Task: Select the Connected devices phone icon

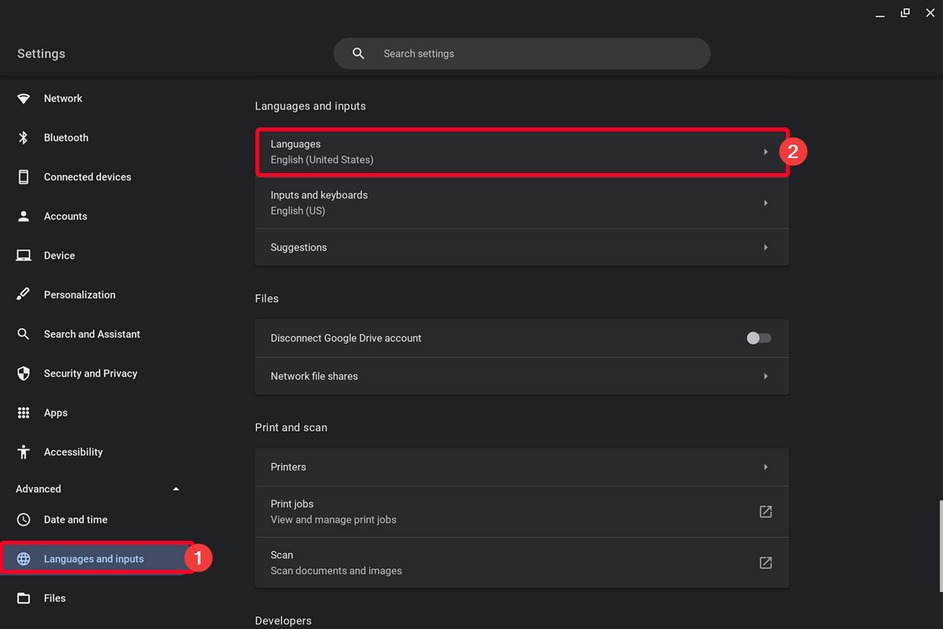Action: (x=23, y=177)
